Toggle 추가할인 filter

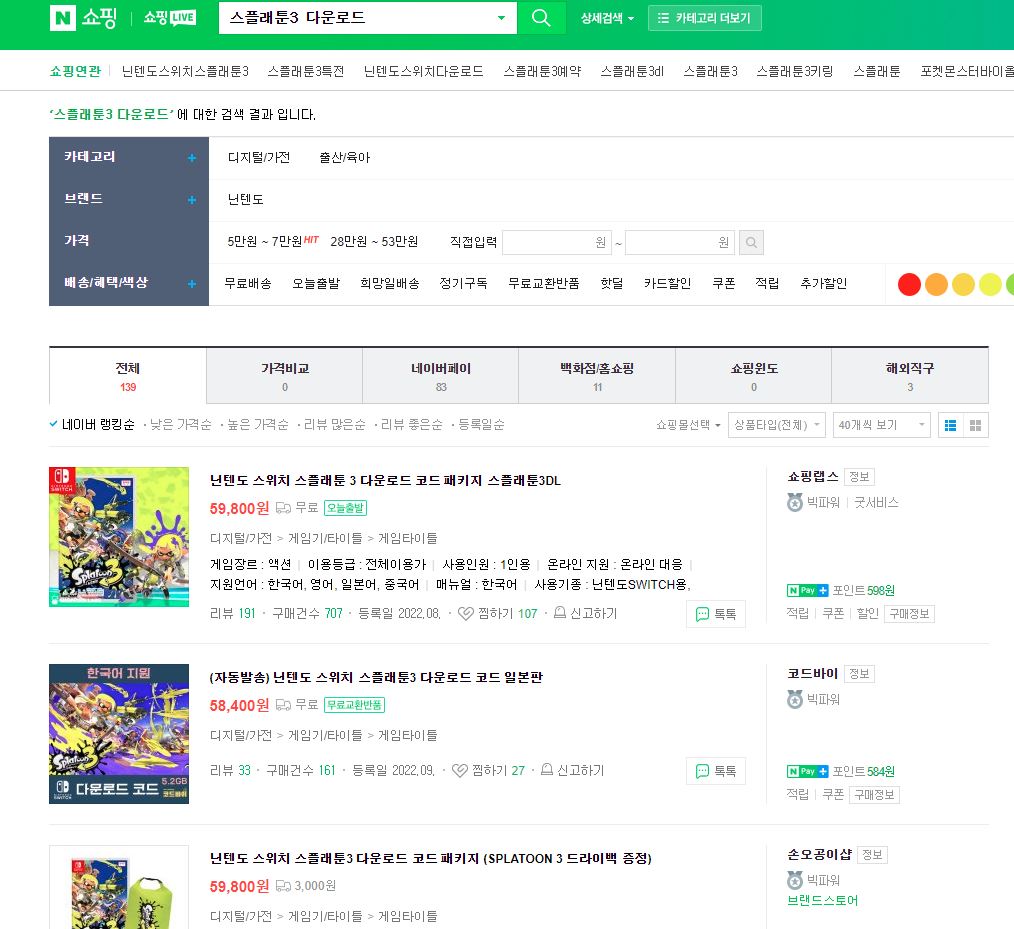click(824, 283)
